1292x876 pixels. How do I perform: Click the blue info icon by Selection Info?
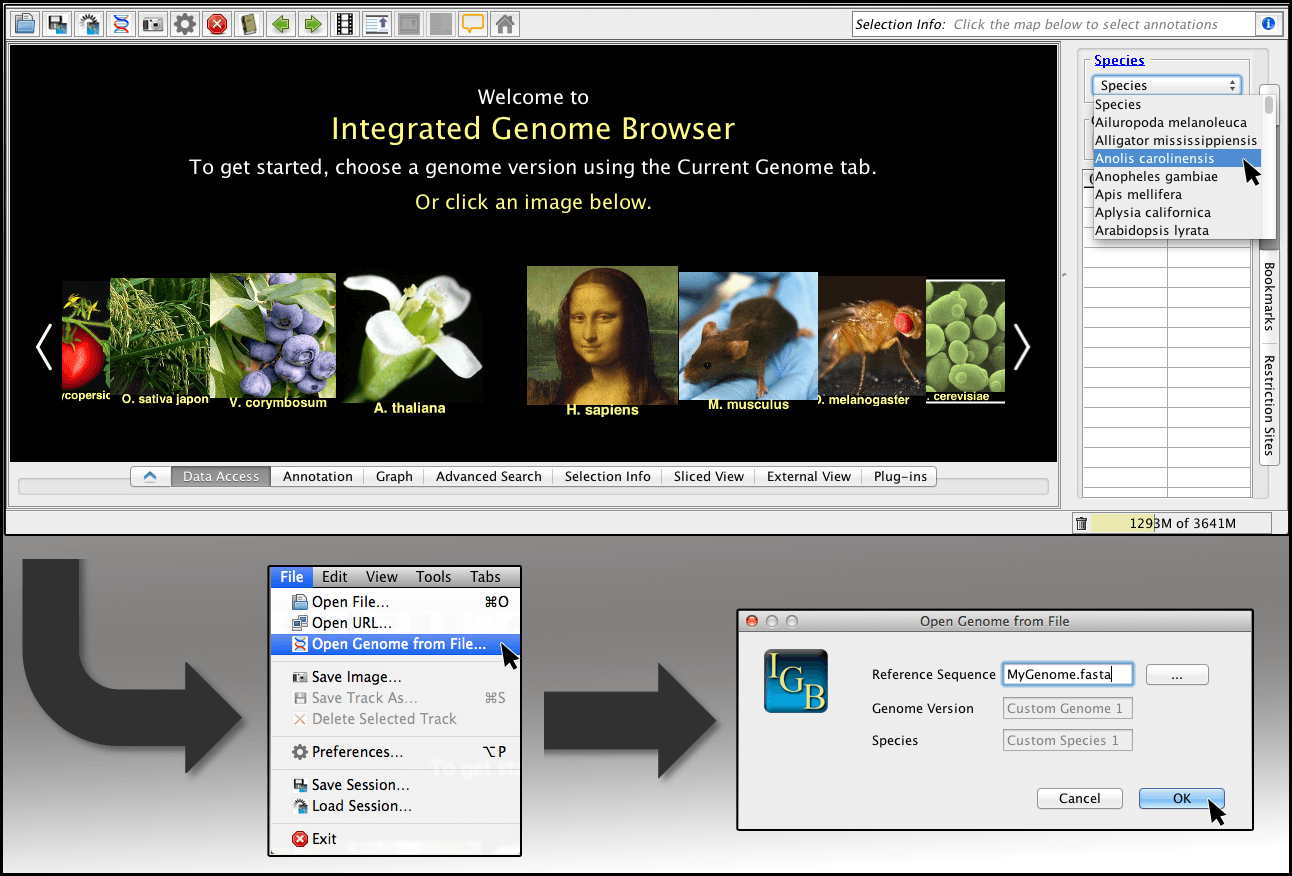1268,24
